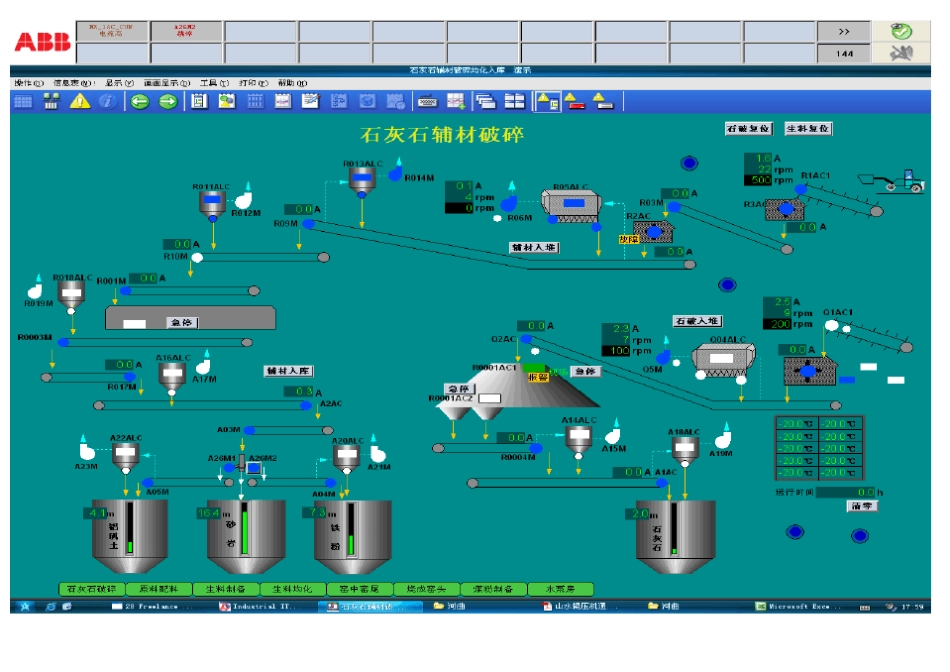Click the 生料复位 reset button
This screenshot has width=950, height=672.
808,128
